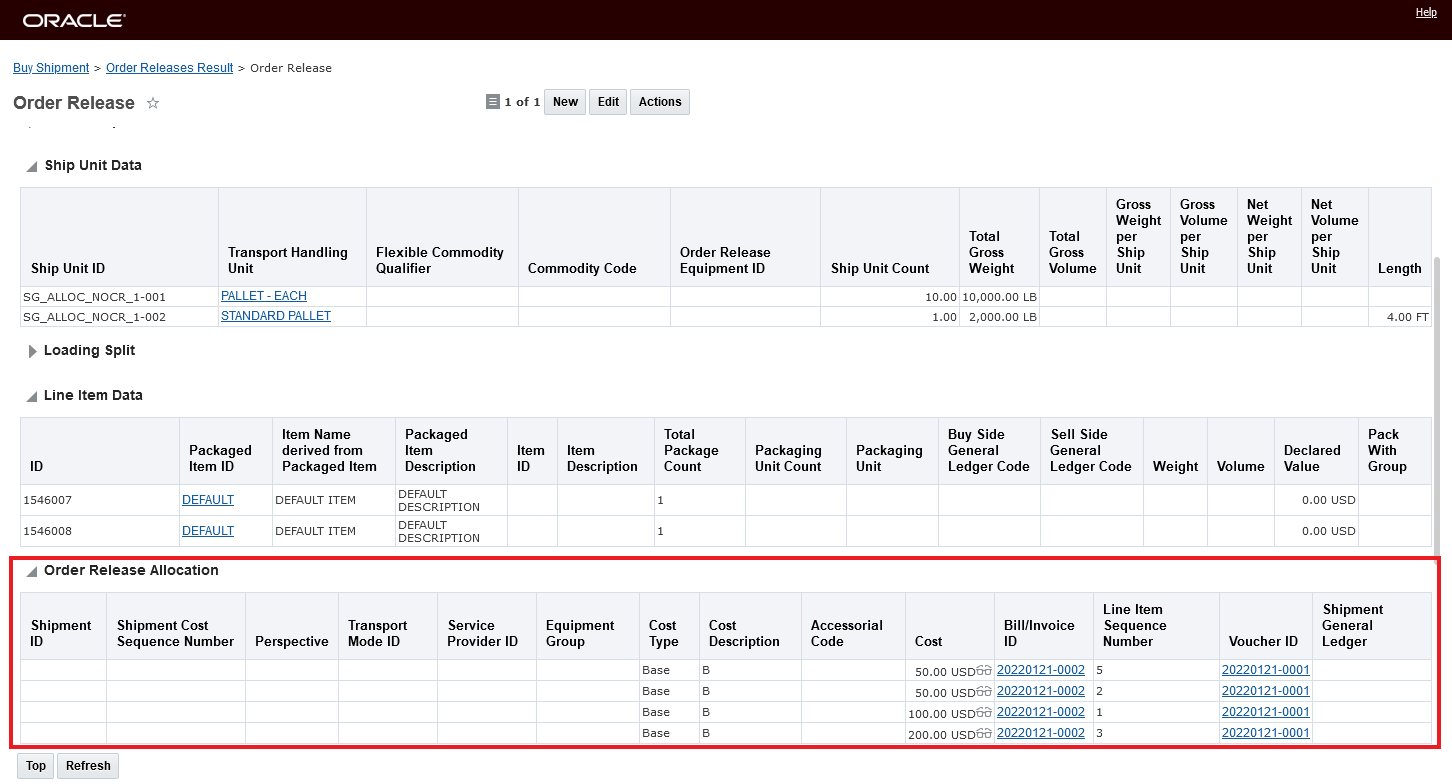The image size is (1452, 784).
Task: Open DEFAULT packaged item for line 1546007
Action: pos(208,500)
